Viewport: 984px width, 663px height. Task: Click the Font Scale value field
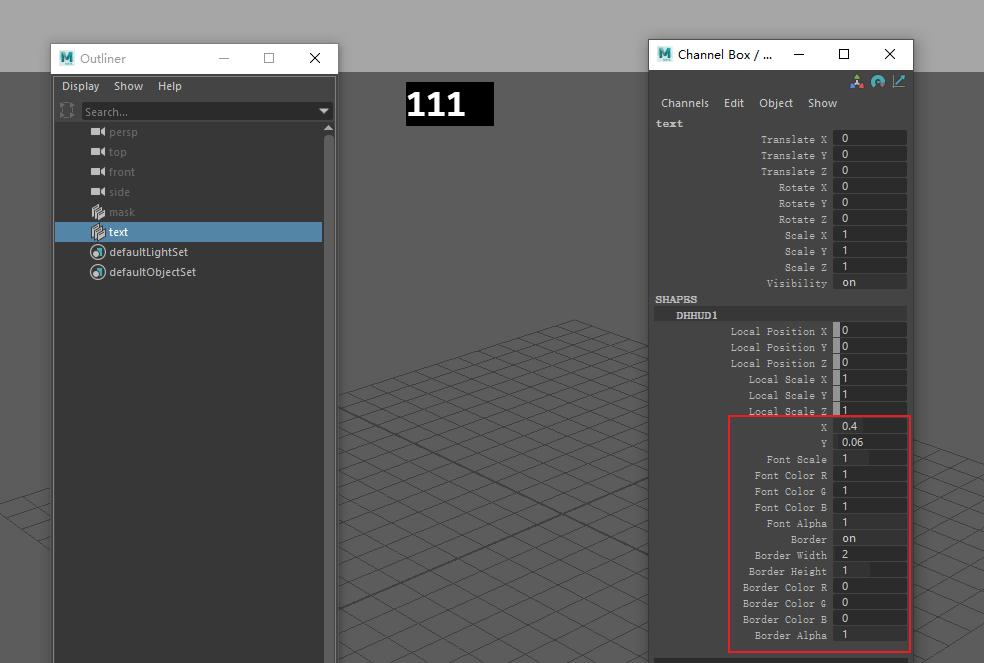click(x=870, y=458)
